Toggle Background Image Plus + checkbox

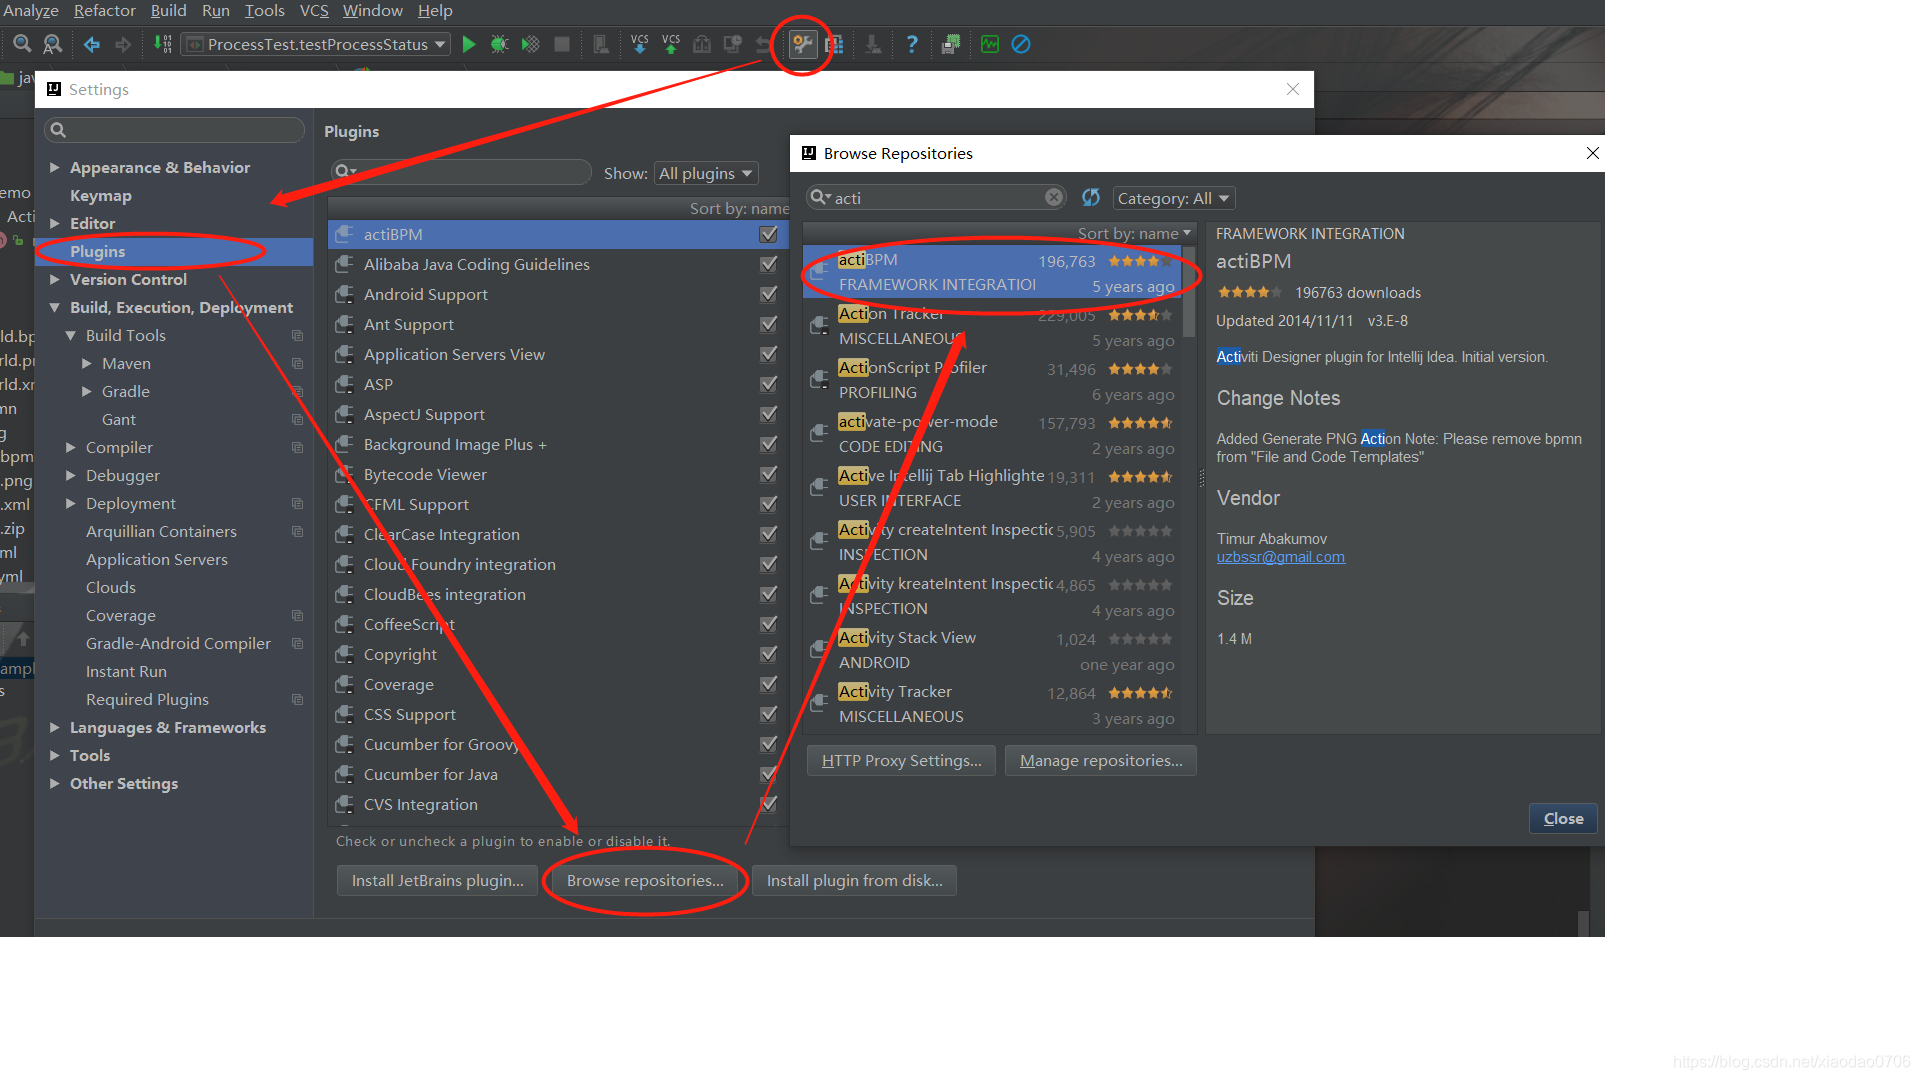coord(768,444)
